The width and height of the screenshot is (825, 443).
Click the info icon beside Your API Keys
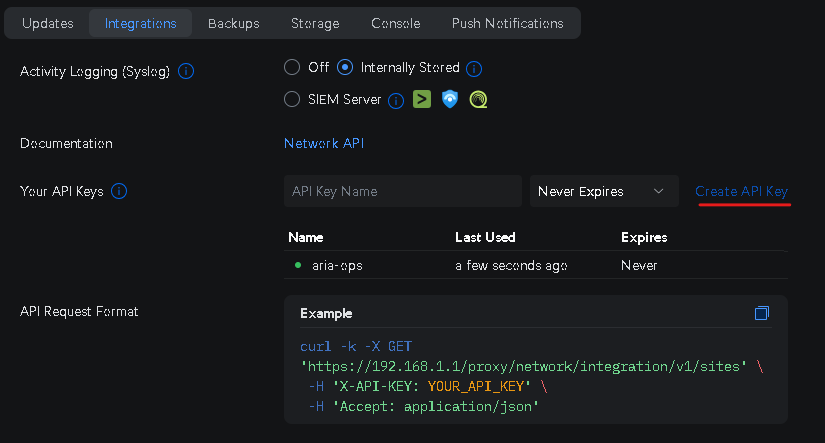click(119, 191)
